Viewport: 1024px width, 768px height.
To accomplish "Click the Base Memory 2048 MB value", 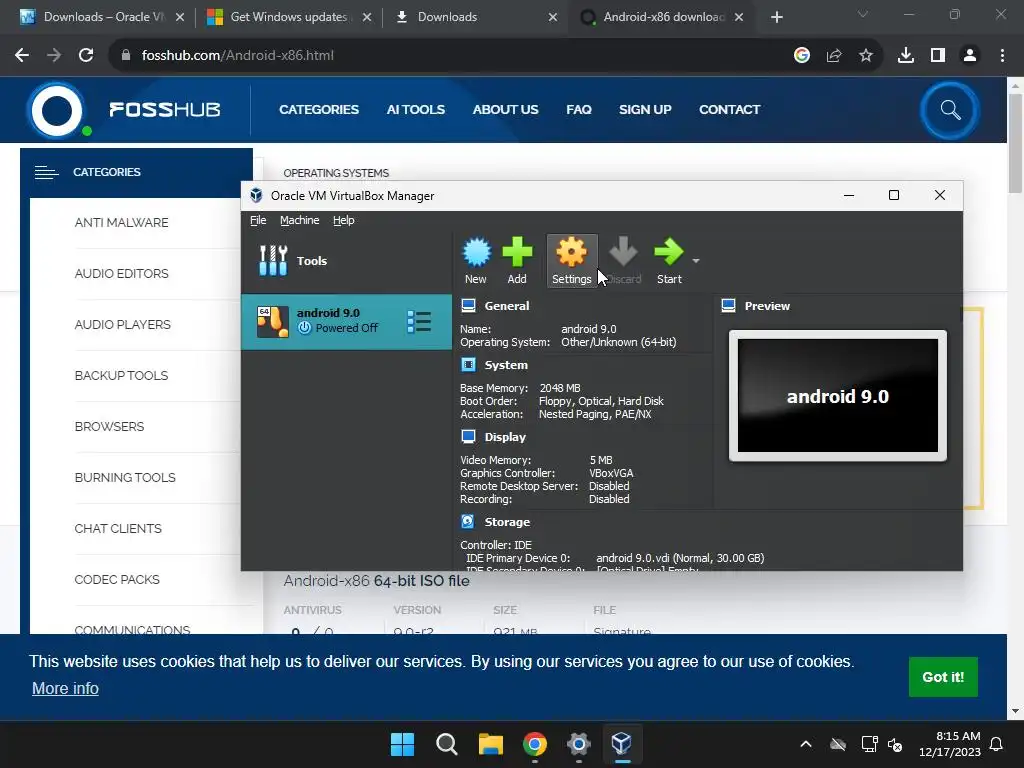I will click(560, 388).
